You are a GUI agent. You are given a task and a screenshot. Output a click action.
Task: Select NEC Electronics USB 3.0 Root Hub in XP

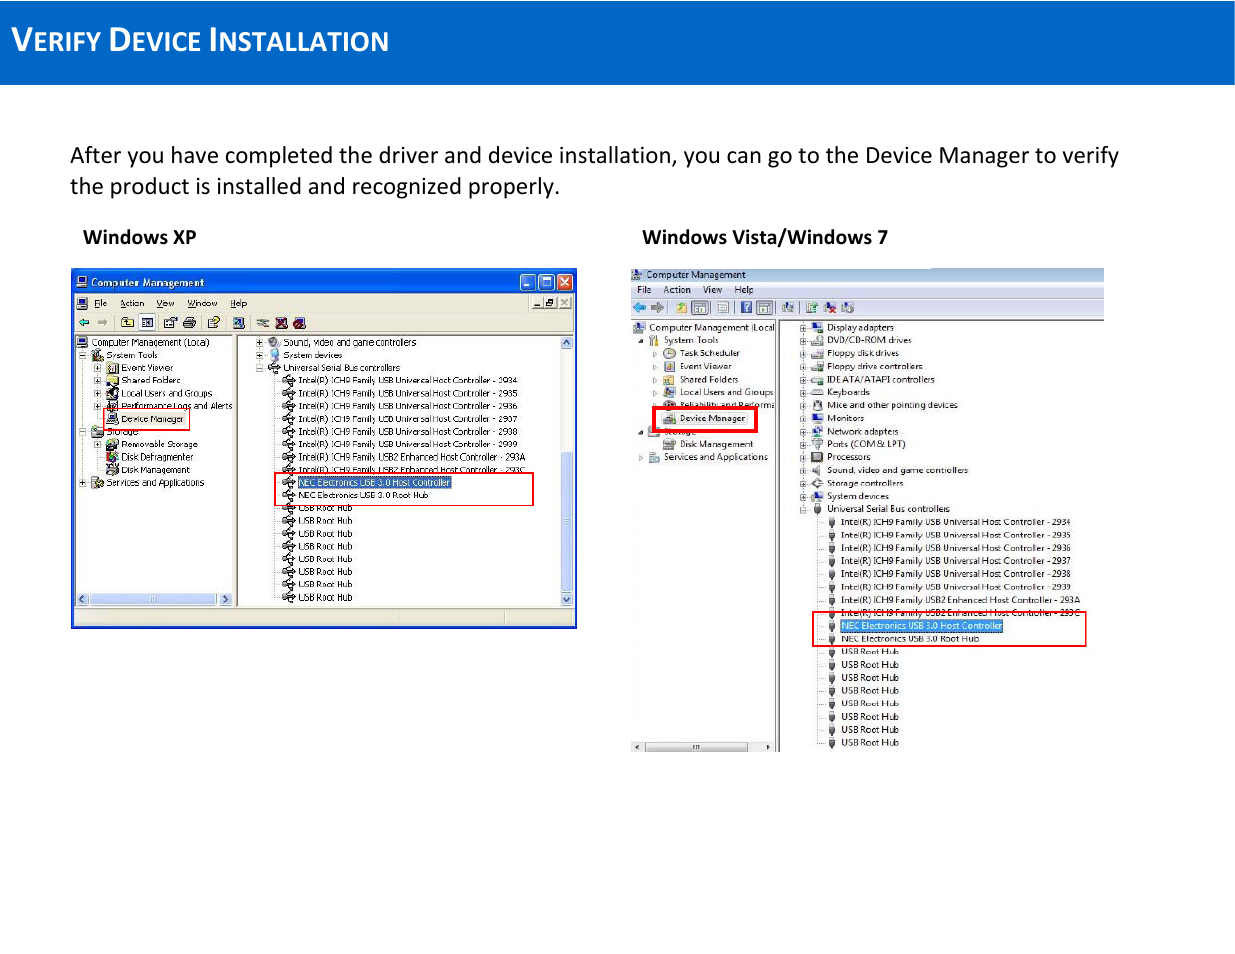(363, 495)
